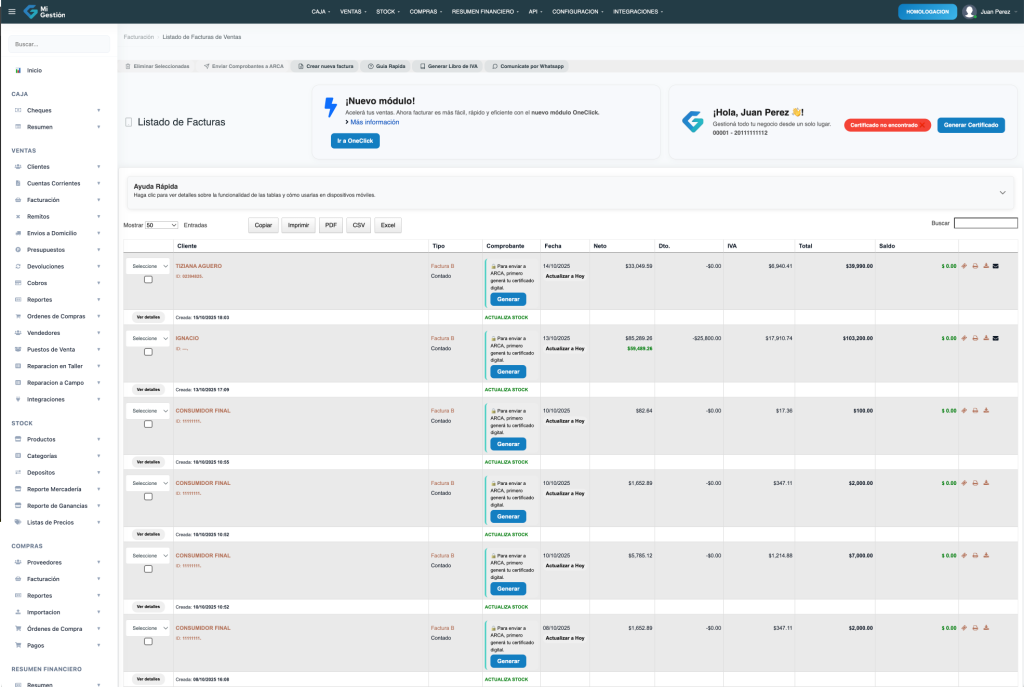This screenshot has height=687, width=1024.
Task: Click the Ir a OneClick button
Action: pyautogui.click(x=355, y=141)
